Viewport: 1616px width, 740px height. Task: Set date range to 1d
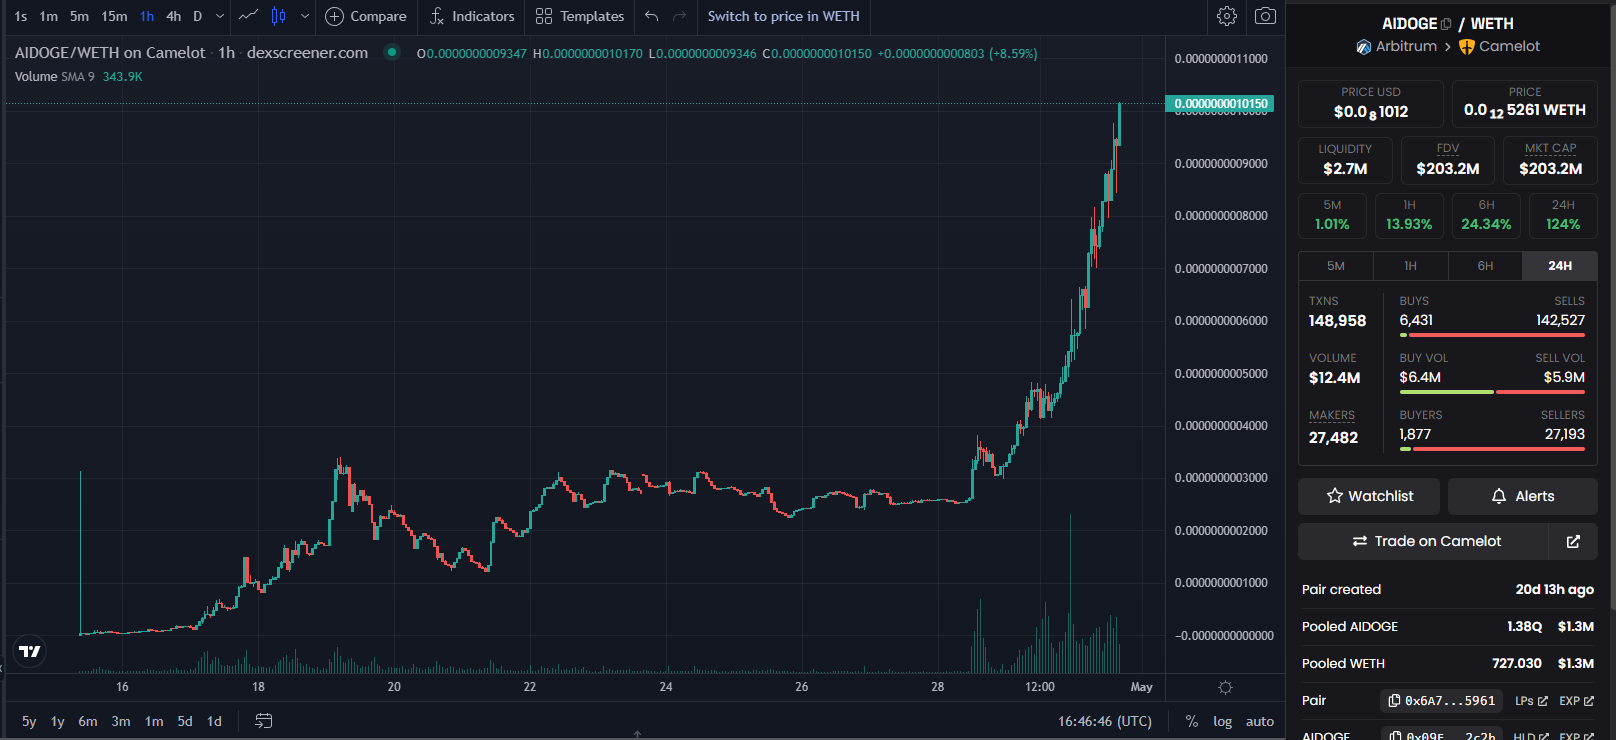pos(214,721)
